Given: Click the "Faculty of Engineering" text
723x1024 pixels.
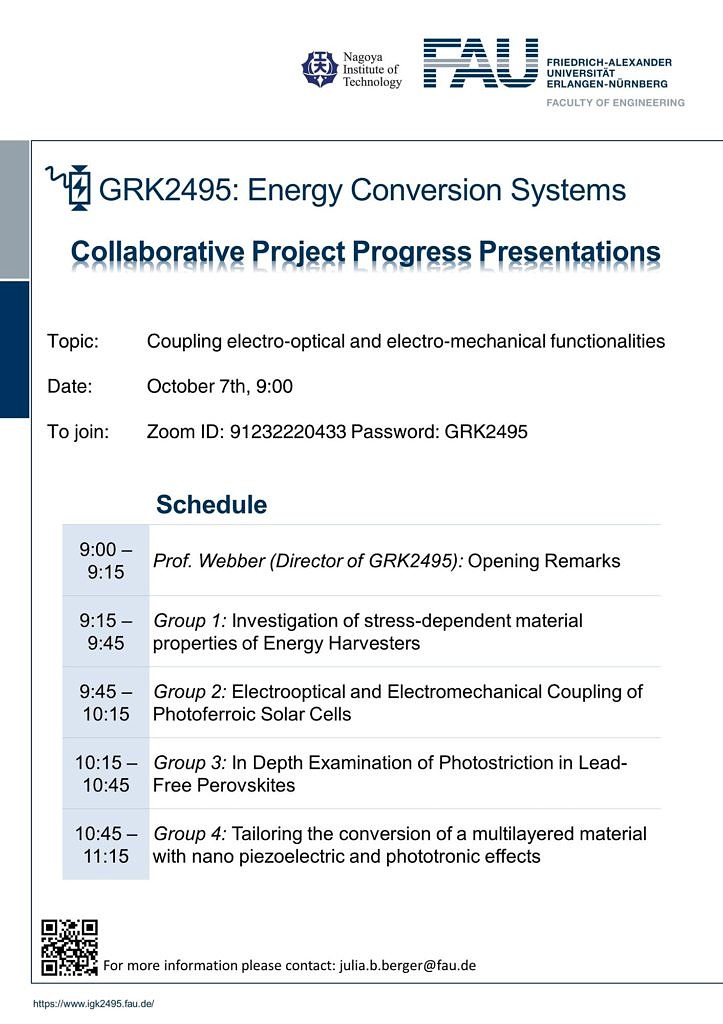Looking at the screenshot, I should pos(615,103).
